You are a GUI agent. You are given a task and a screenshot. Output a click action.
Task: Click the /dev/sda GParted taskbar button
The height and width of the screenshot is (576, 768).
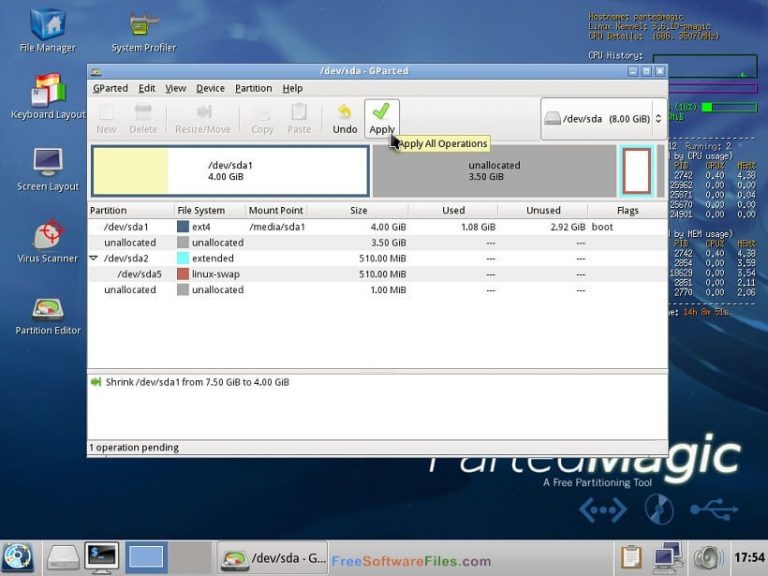click(272, 558)
